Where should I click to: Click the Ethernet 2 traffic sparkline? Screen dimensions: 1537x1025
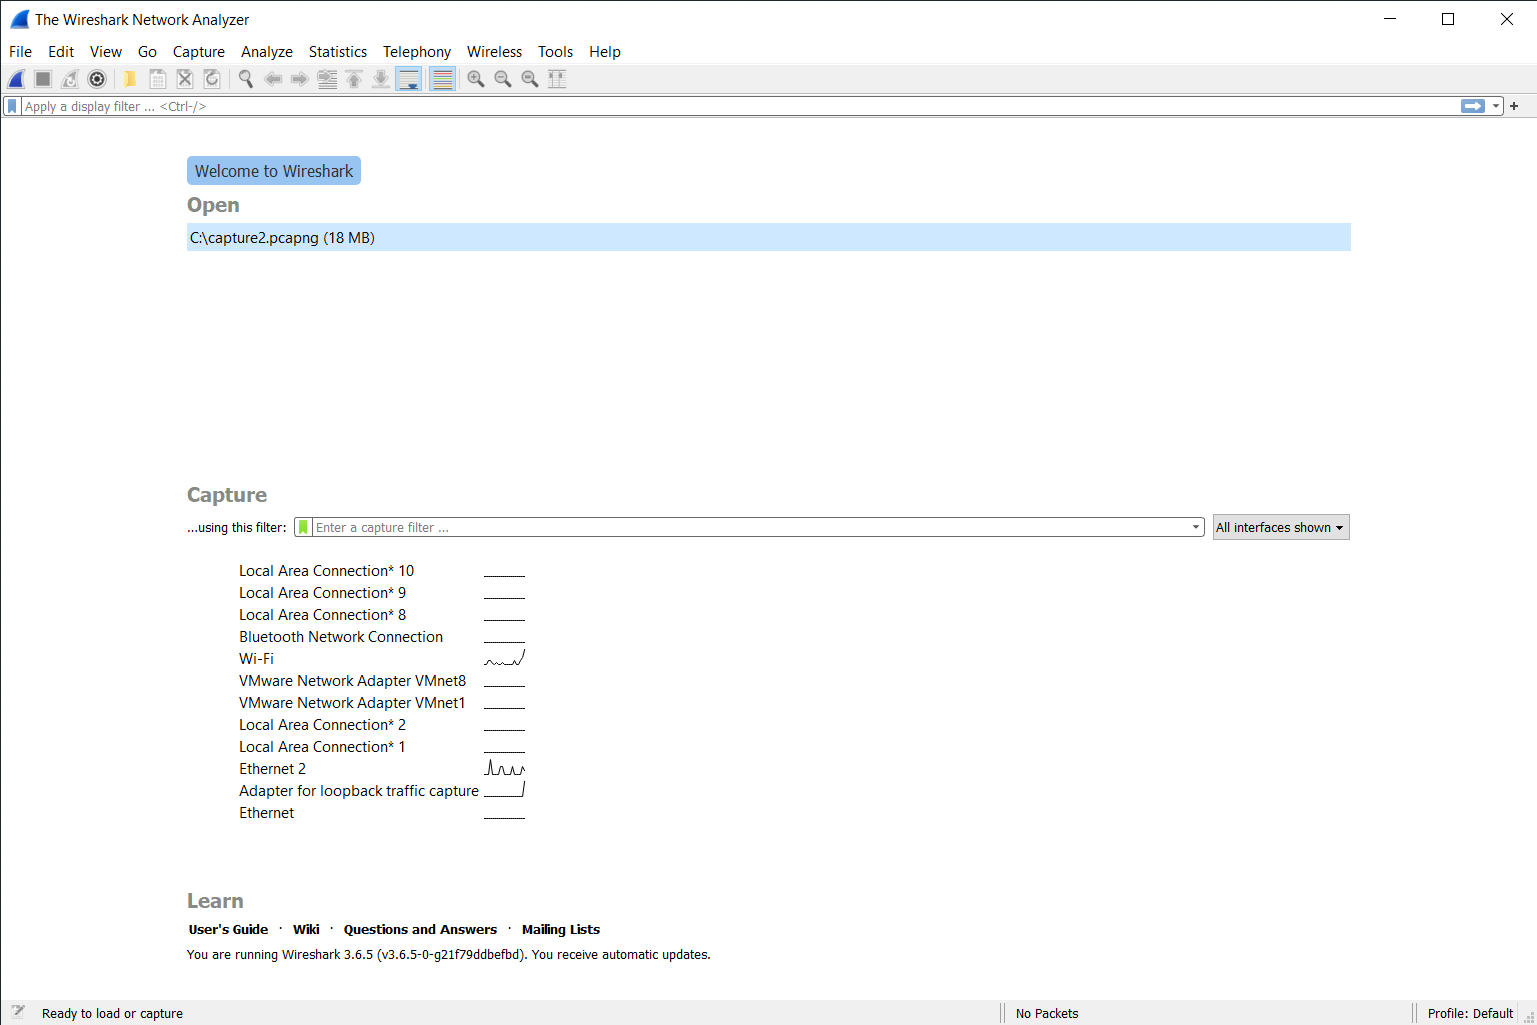pos(505,768)
